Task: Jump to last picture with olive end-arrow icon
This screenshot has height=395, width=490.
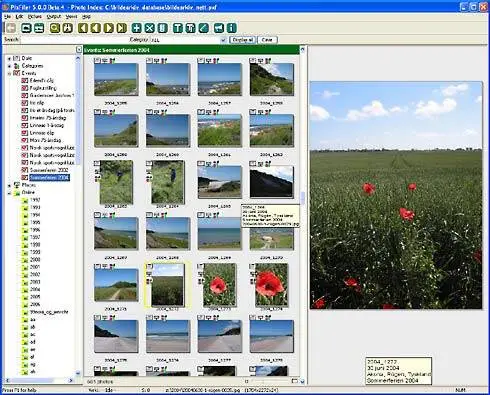Action: [x=122, y=28]
